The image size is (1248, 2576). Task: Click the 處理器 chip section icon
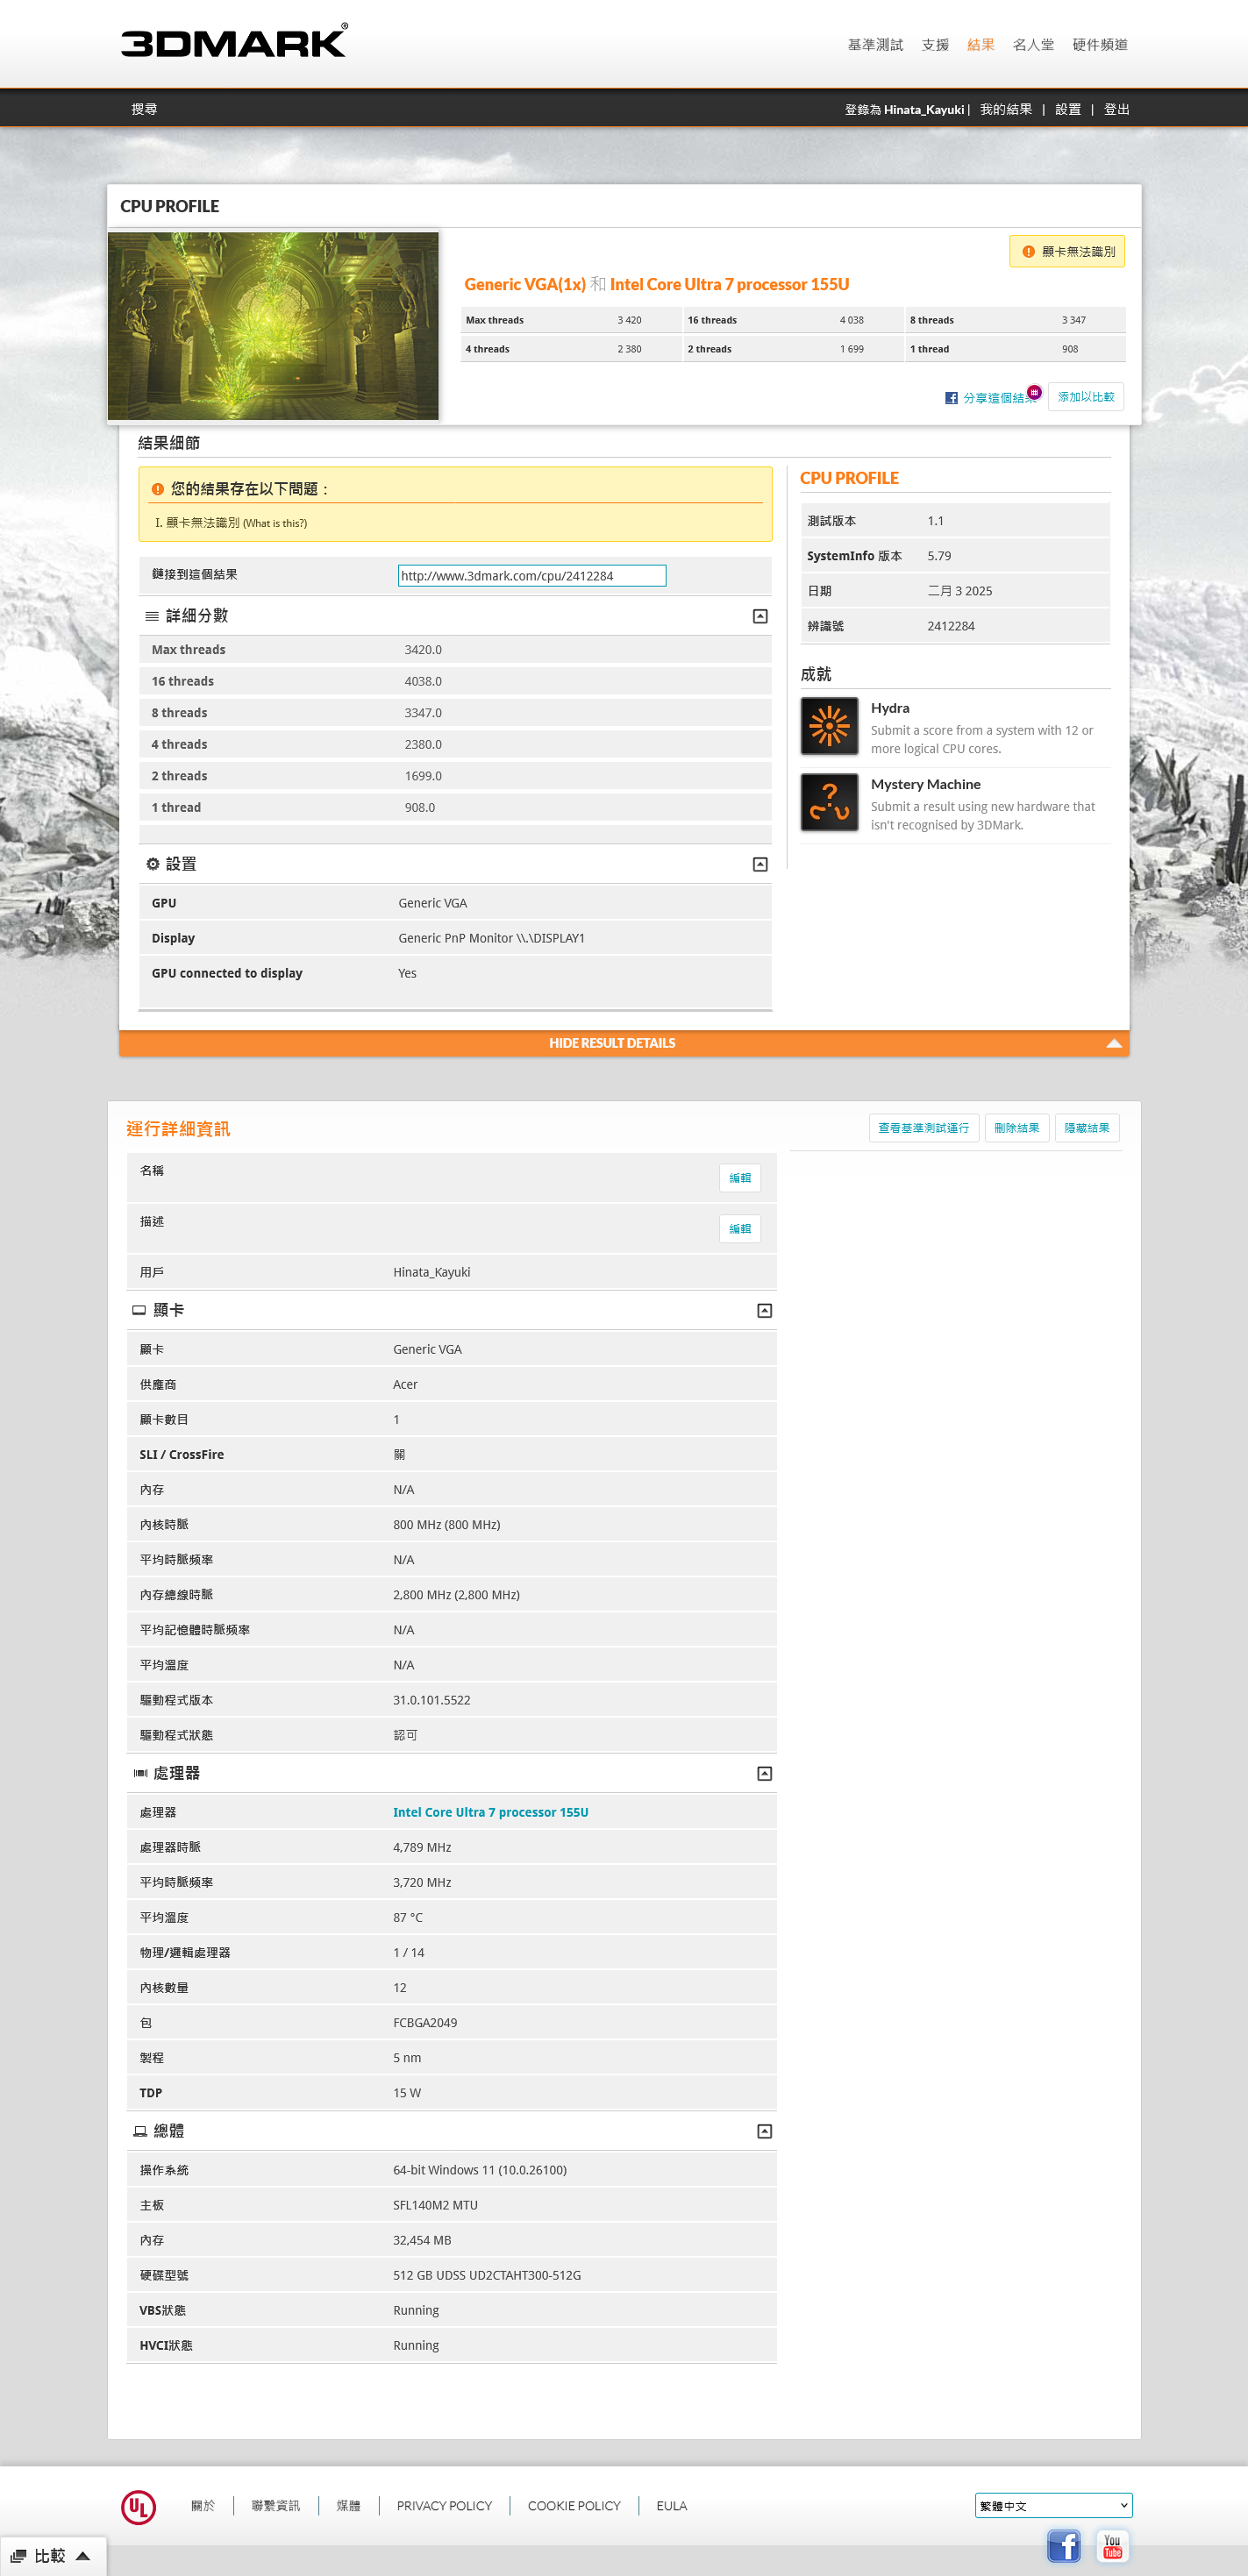point(140,1773)
